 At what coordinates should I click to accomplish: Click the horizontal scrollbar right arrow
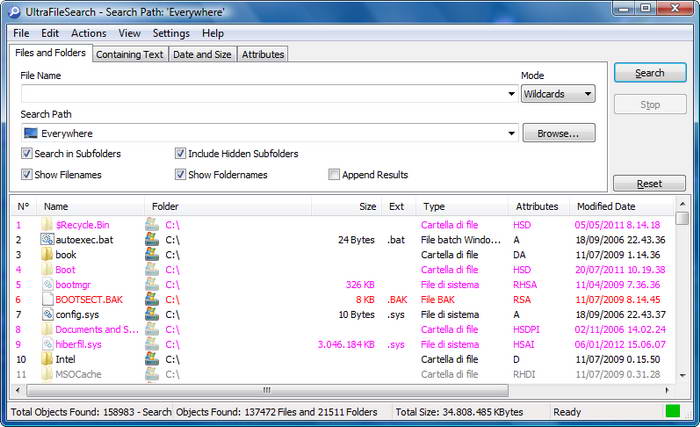coord(667,390)
